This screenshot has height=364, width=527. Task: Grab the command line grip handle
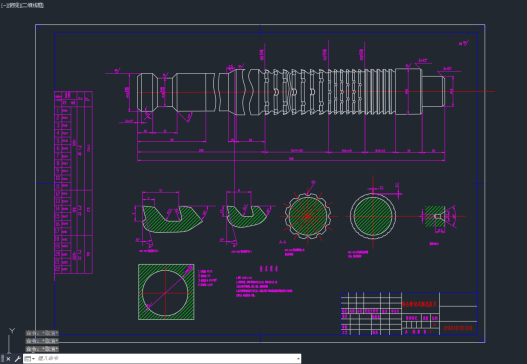pos(2,359)
